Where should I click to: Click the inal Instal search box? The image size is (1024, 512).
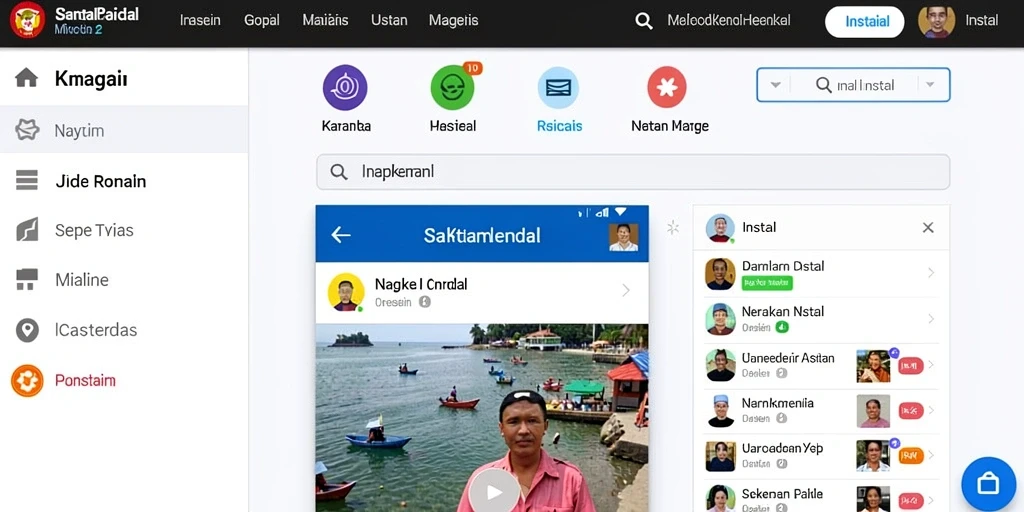tap(853, 85)
